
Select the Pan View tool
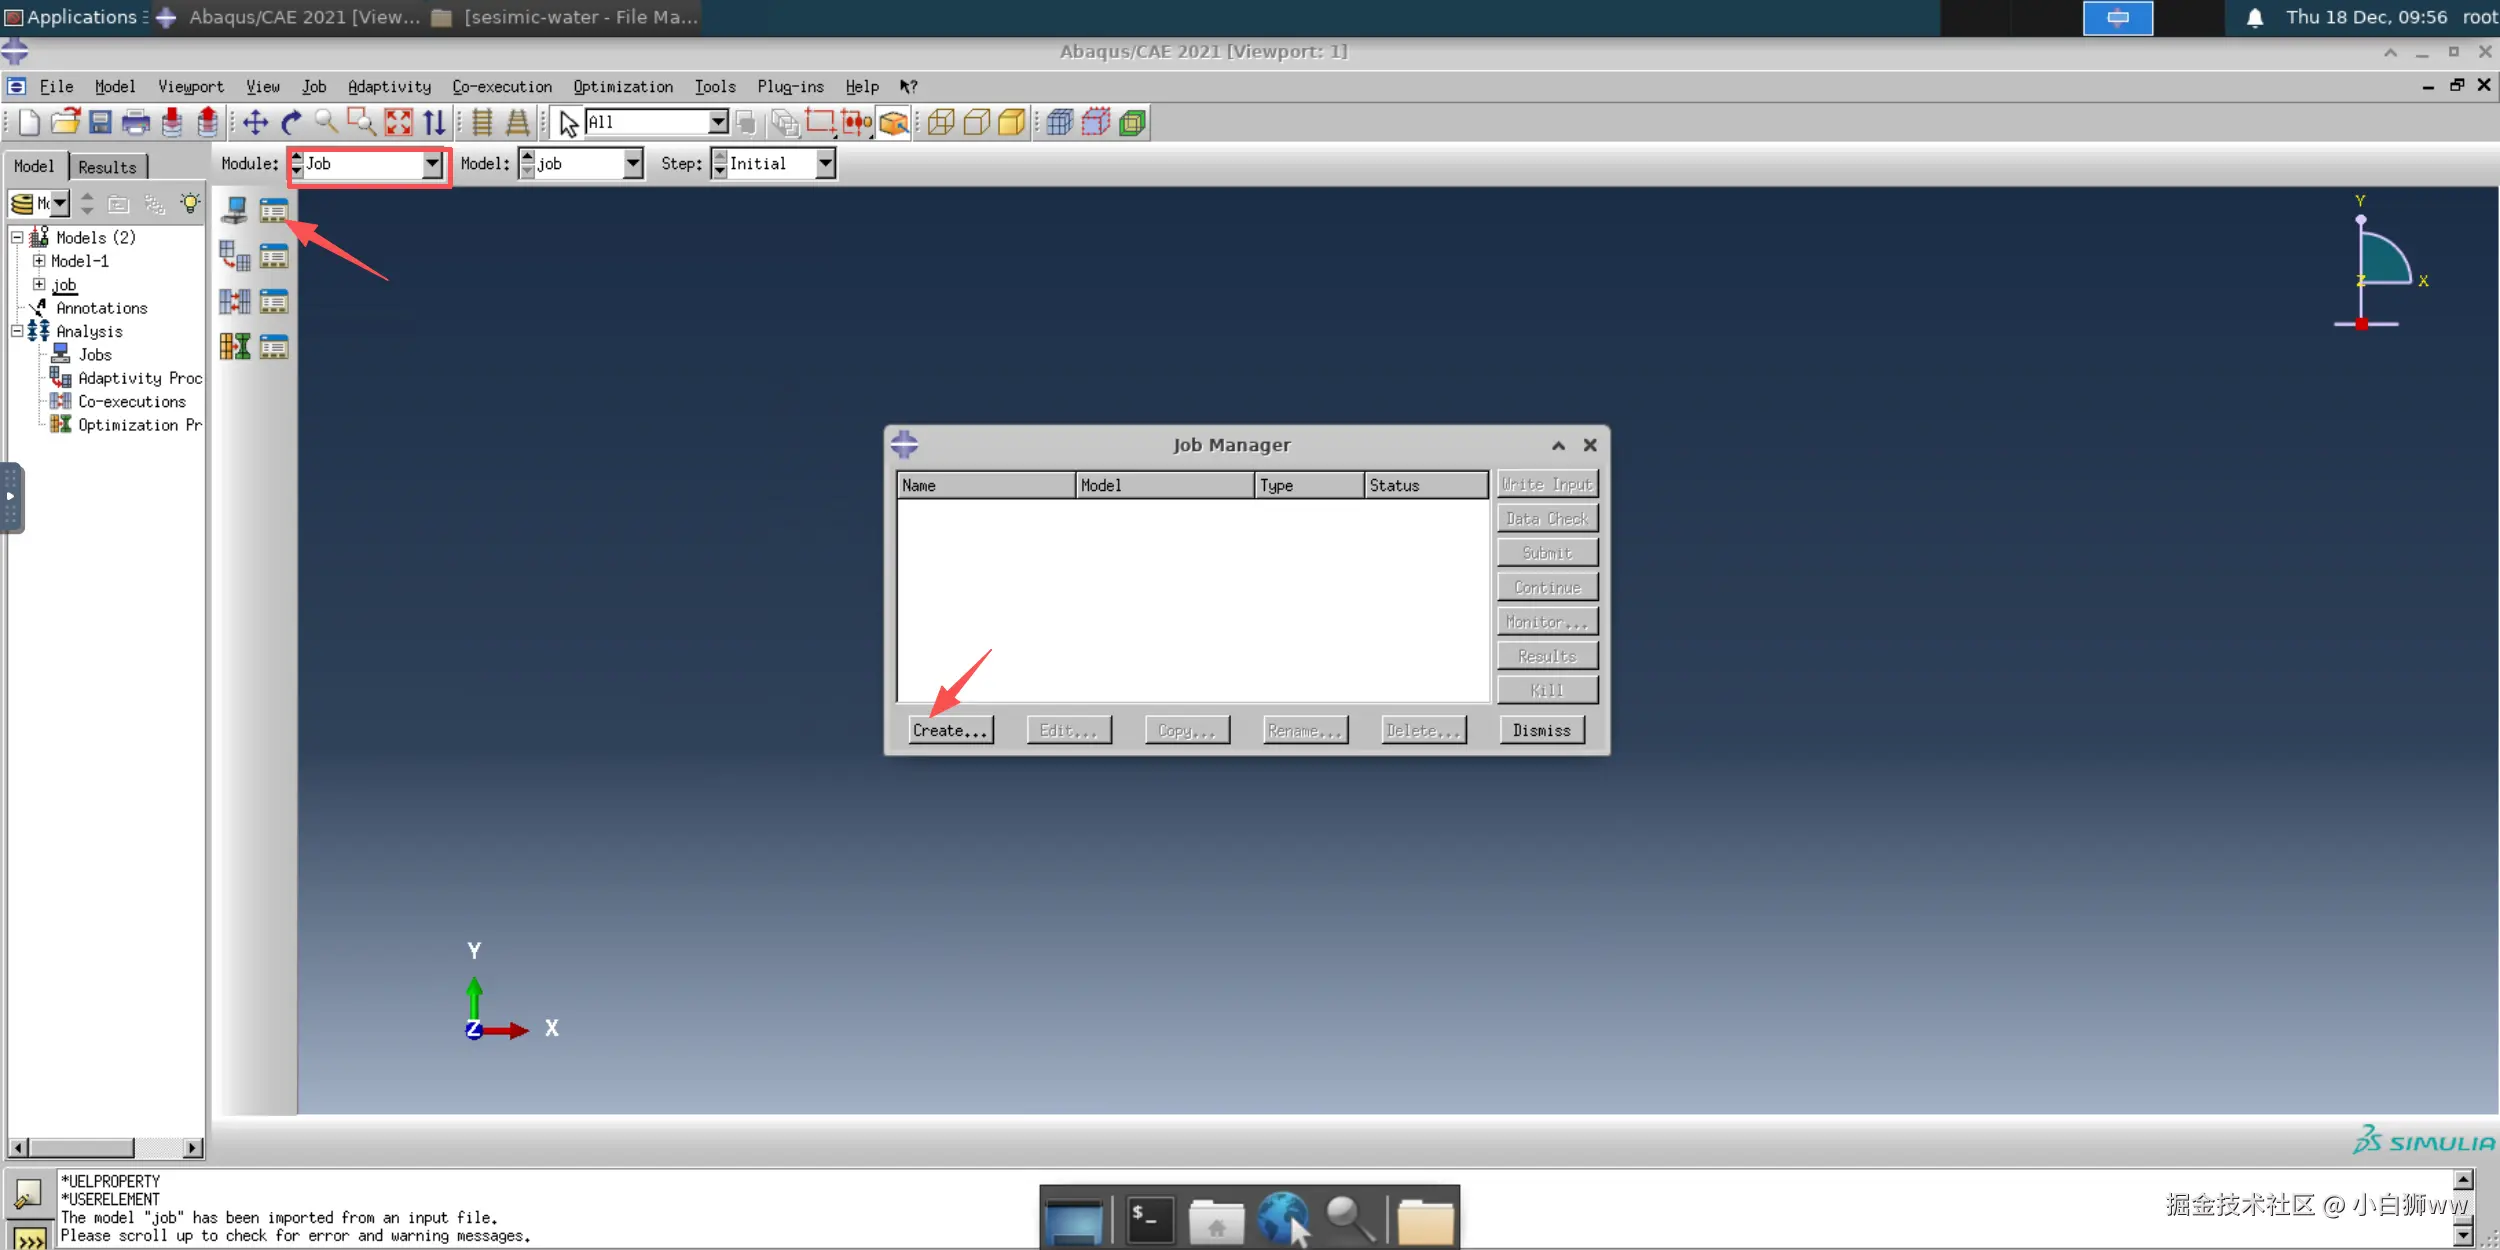click(255, 123)
